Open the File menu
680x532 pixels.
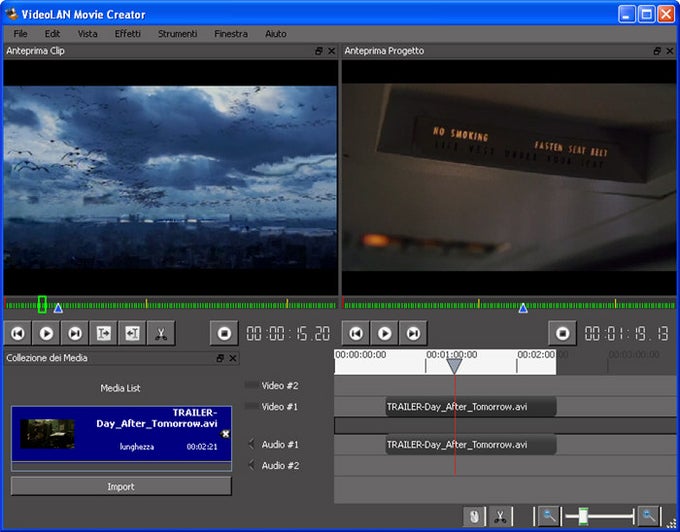20,33
